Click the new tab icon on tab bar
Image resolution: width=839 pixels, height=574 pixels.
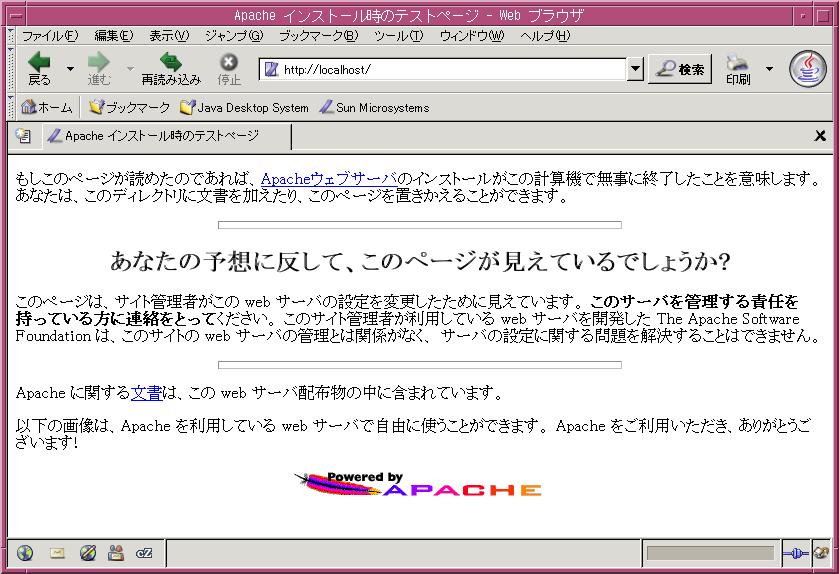click(x=22, y=136)
